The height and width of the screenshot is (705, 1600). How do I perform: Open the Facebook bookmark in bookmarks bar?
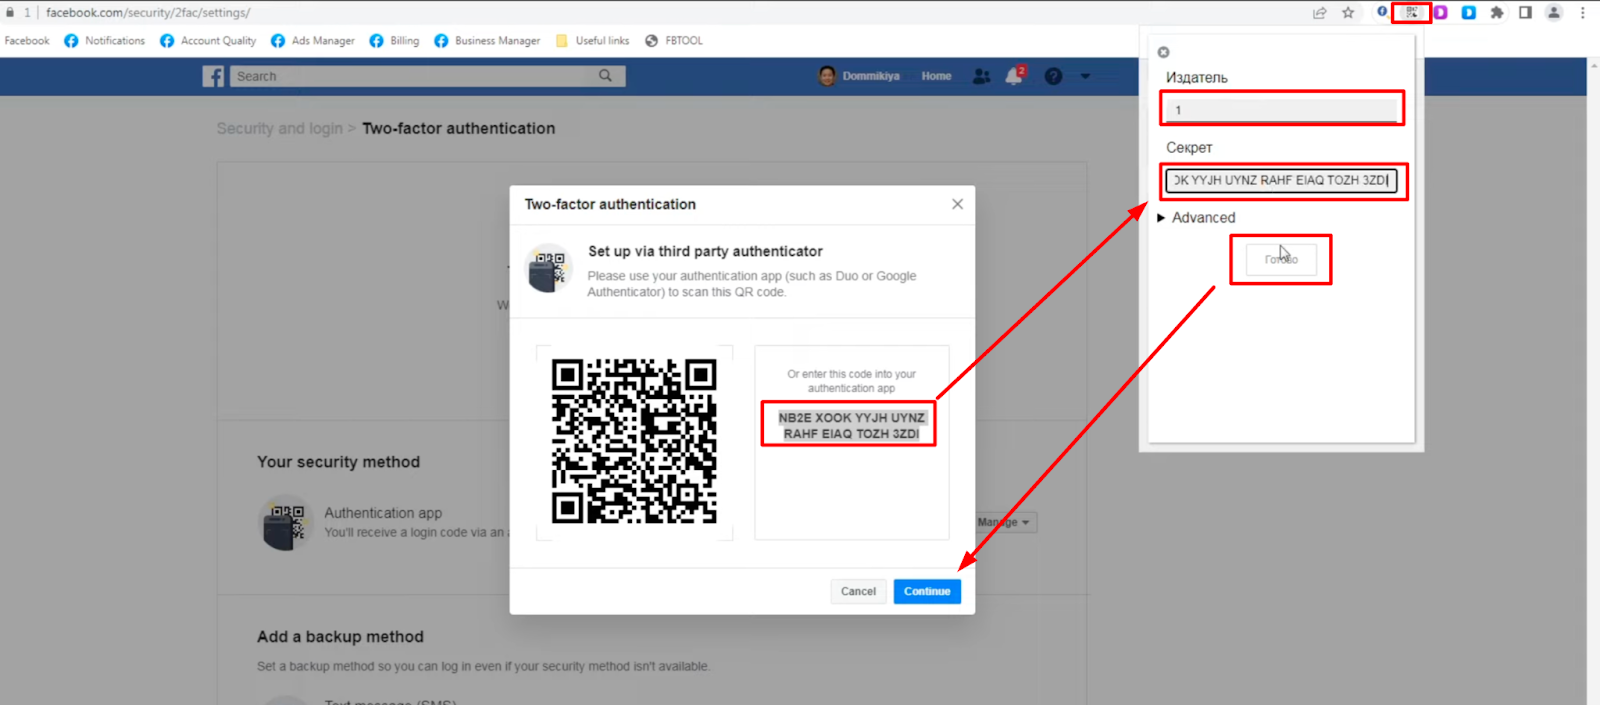27,41
